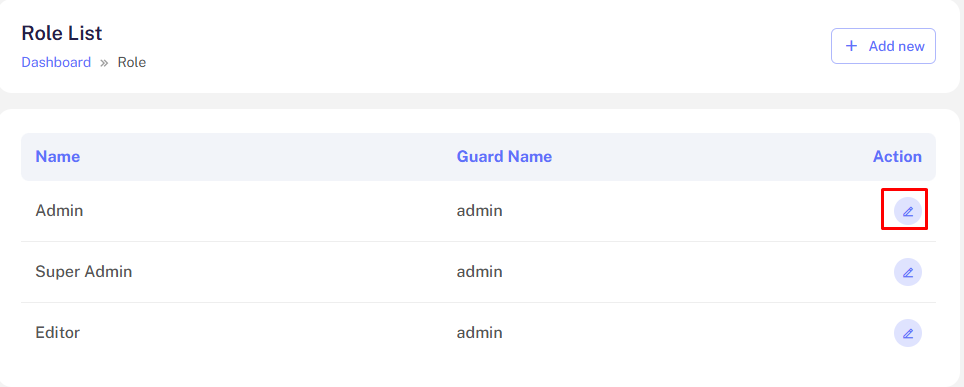The height and width of the screenshot is (387, 964).
Task: Select the Guard Name column header
Action: pos(504,157)
